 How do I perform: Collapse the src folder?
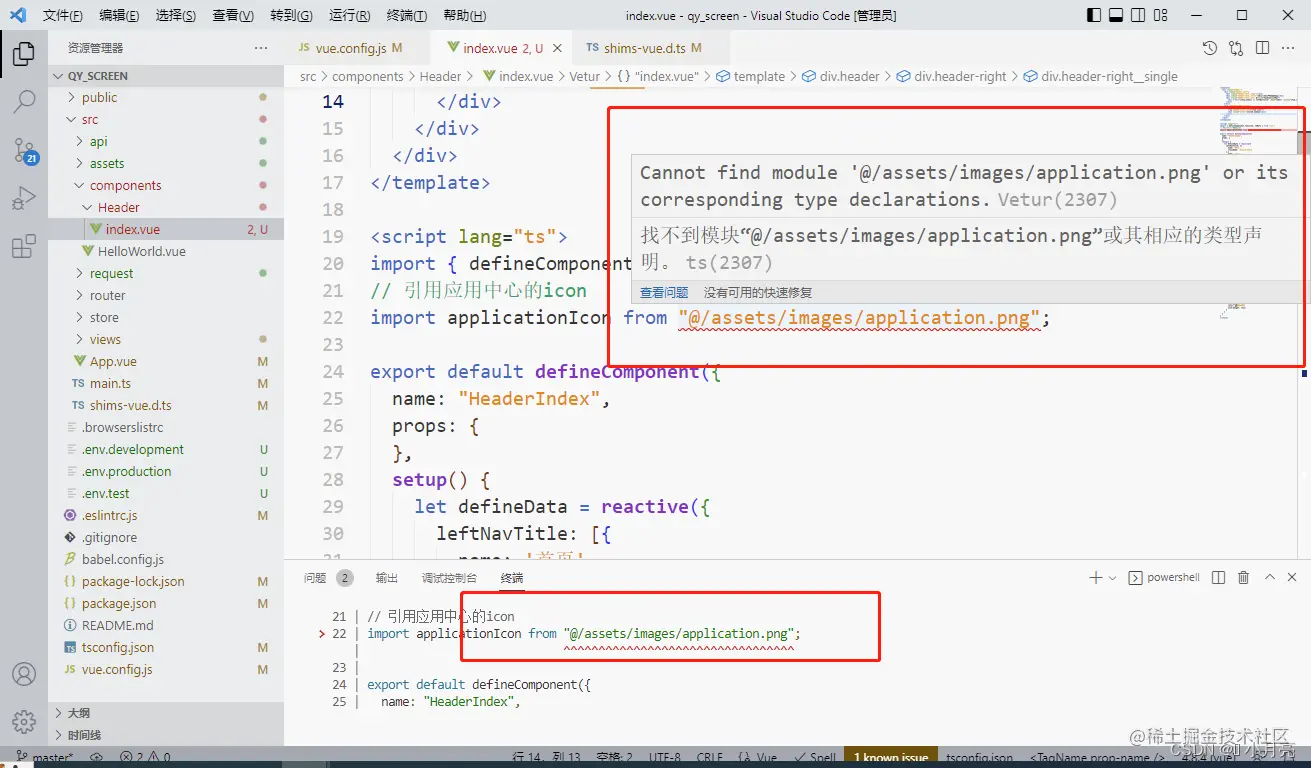click(x=166, y=119)
